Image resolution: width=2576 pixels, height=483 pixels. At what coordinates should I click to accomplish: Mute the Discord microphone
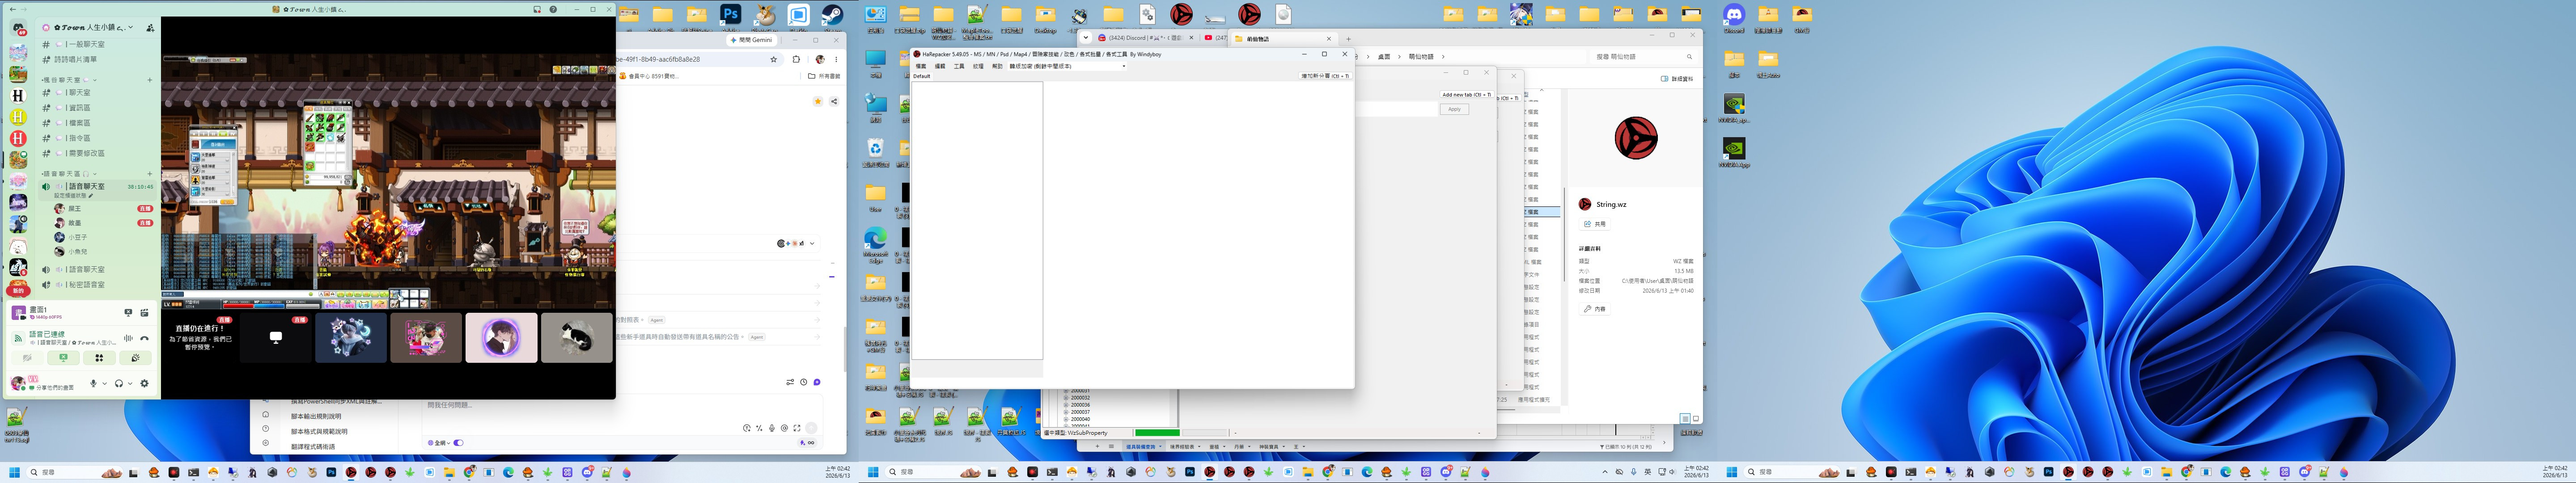(x=93, y=383)
